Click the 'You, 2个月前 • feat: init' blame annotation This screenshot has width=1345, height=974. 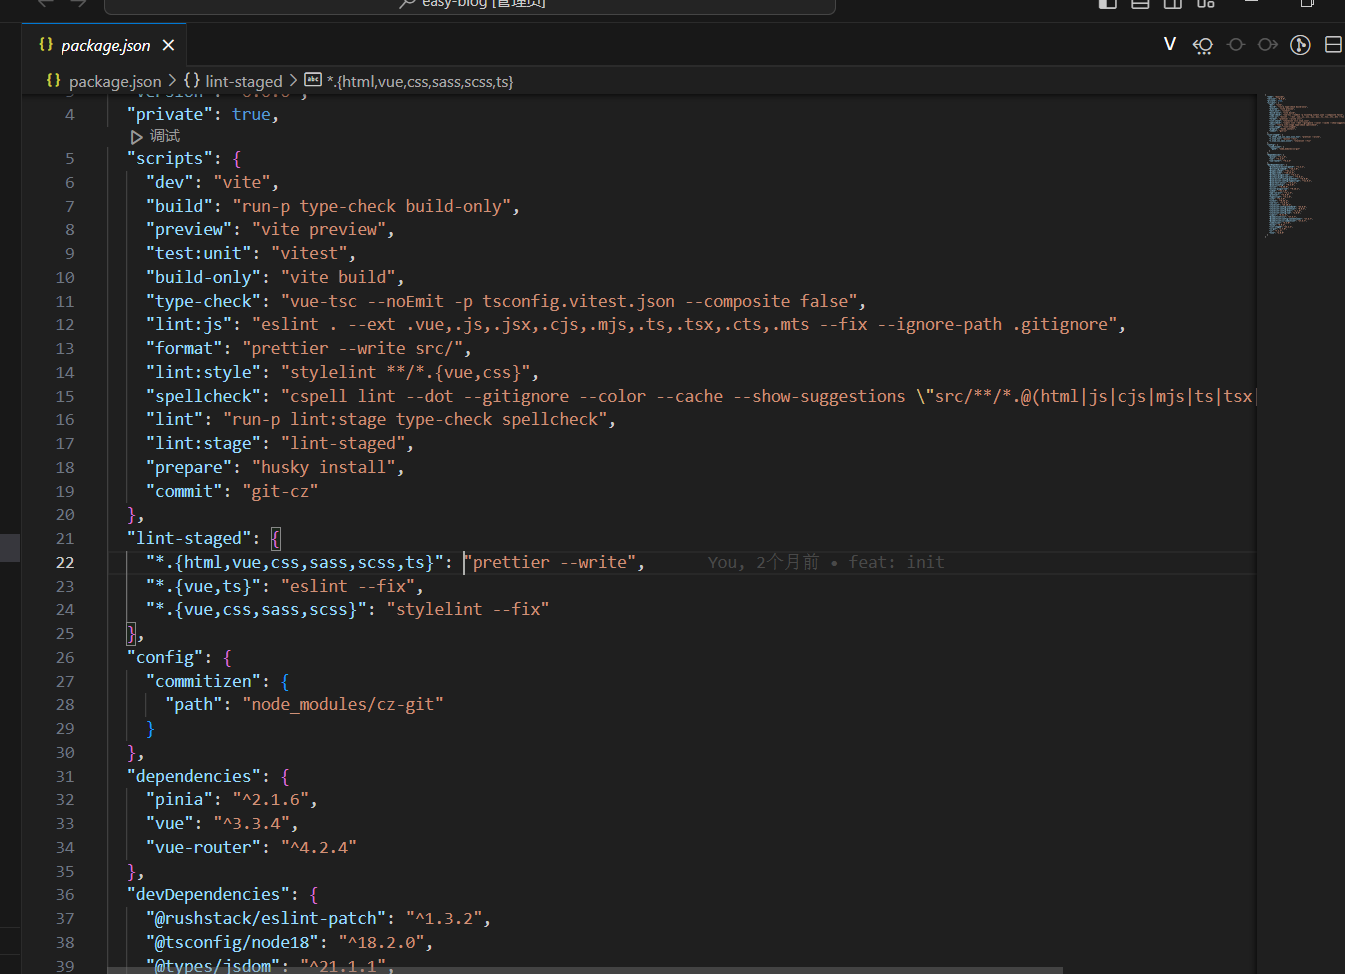pyautogui.click(x=826, y=562)
